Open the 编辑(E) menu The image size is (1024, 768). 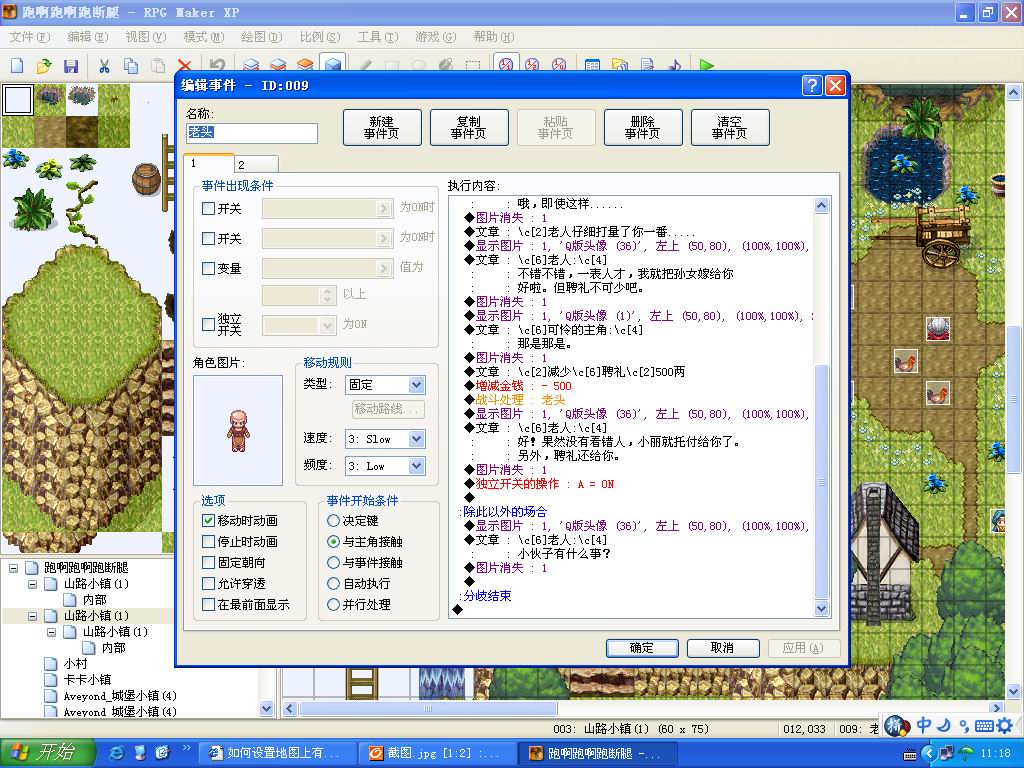click(x=88, y=37)
